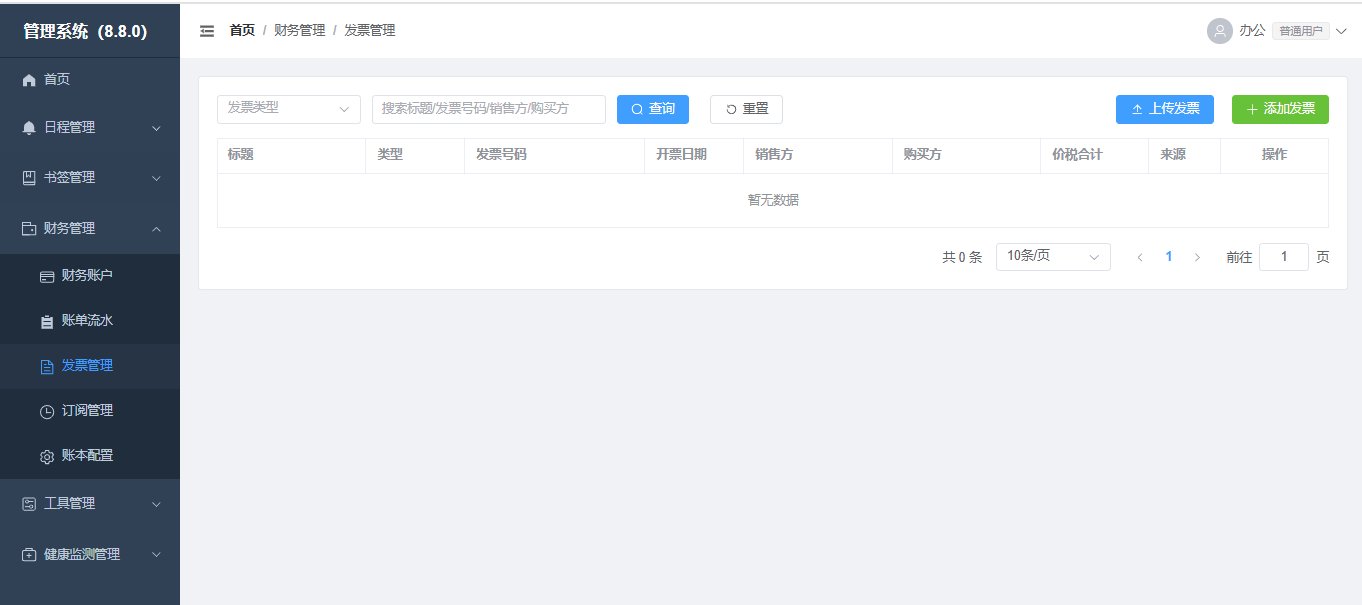Click the clipboard icon beside 账单流水
Image resolution: width=1362 pixels, height=605 pixels.
point(47,322)
